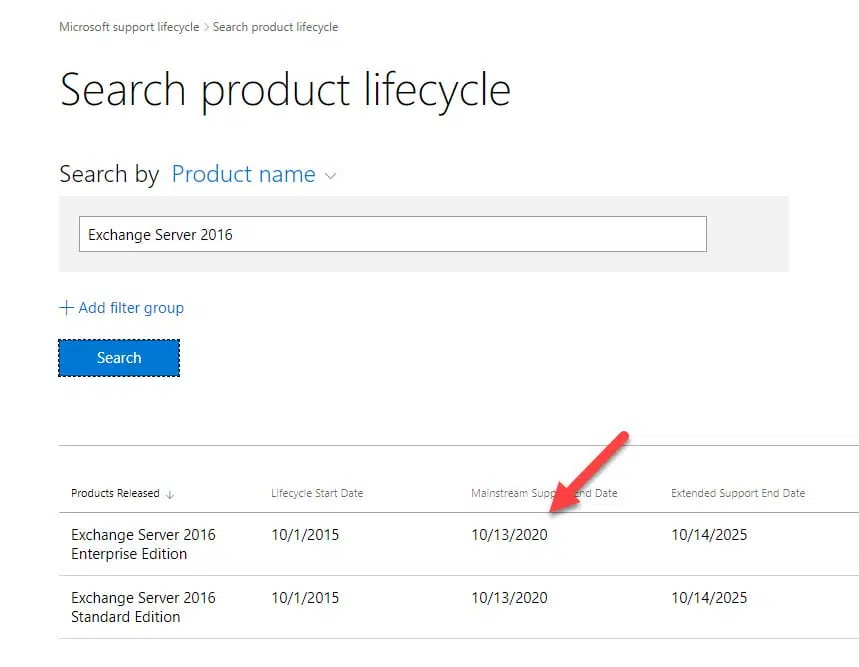Image resolution: width=859 pixels, height=667 pixels.
Task: Click the 10/13/2020 mainstream date for Enterprise Edition
Action: [x=509, y=534]
